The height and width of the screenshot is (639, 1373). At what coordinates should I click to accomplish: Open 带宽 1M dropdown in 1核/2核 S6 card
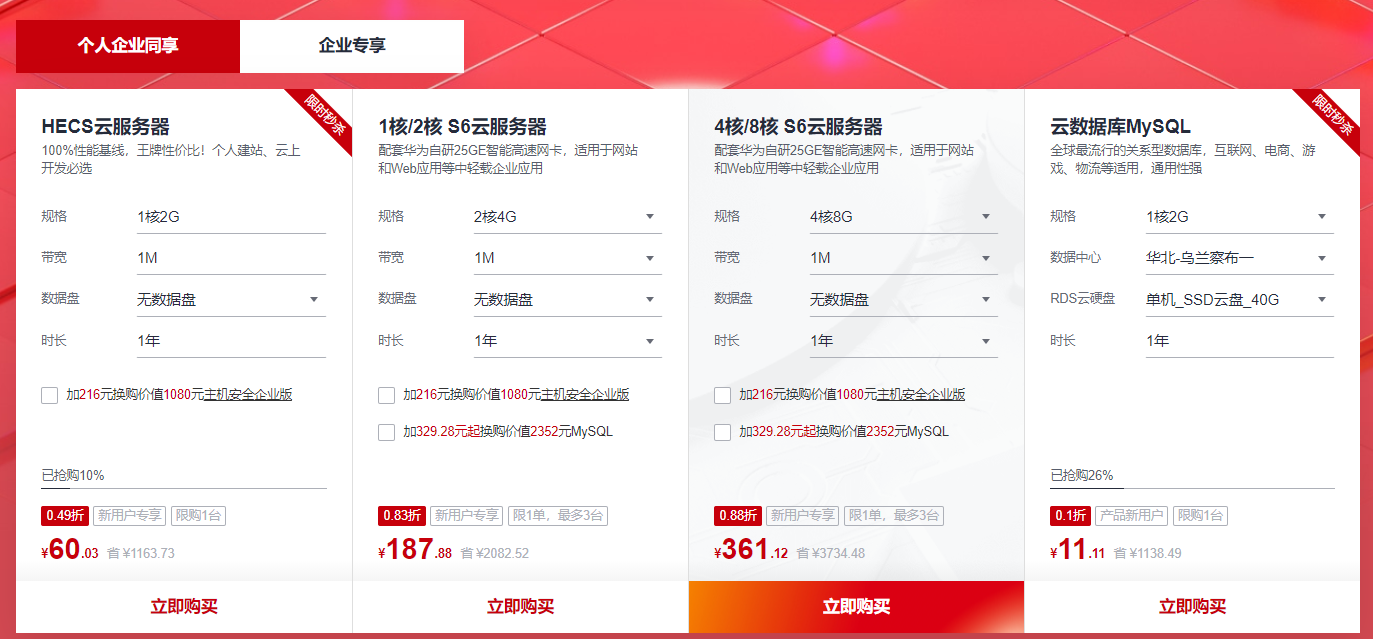tap(567, 258)
